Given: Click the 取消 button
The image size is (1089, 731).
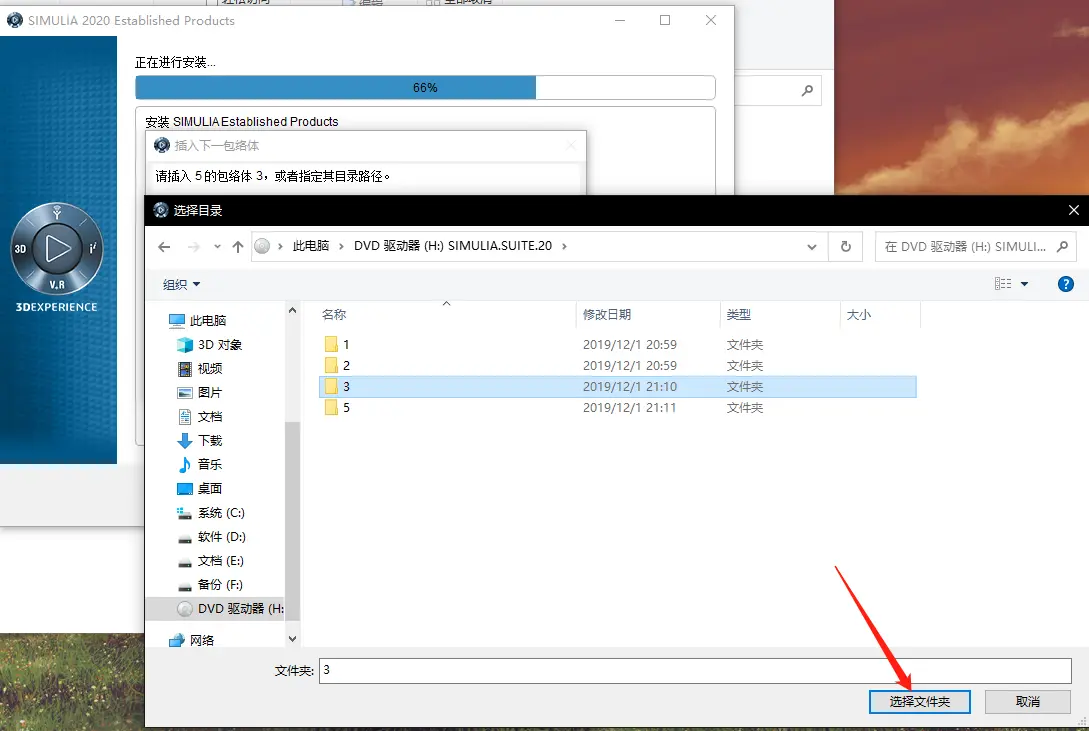Looking at the screenshot, I should 1027,702.
